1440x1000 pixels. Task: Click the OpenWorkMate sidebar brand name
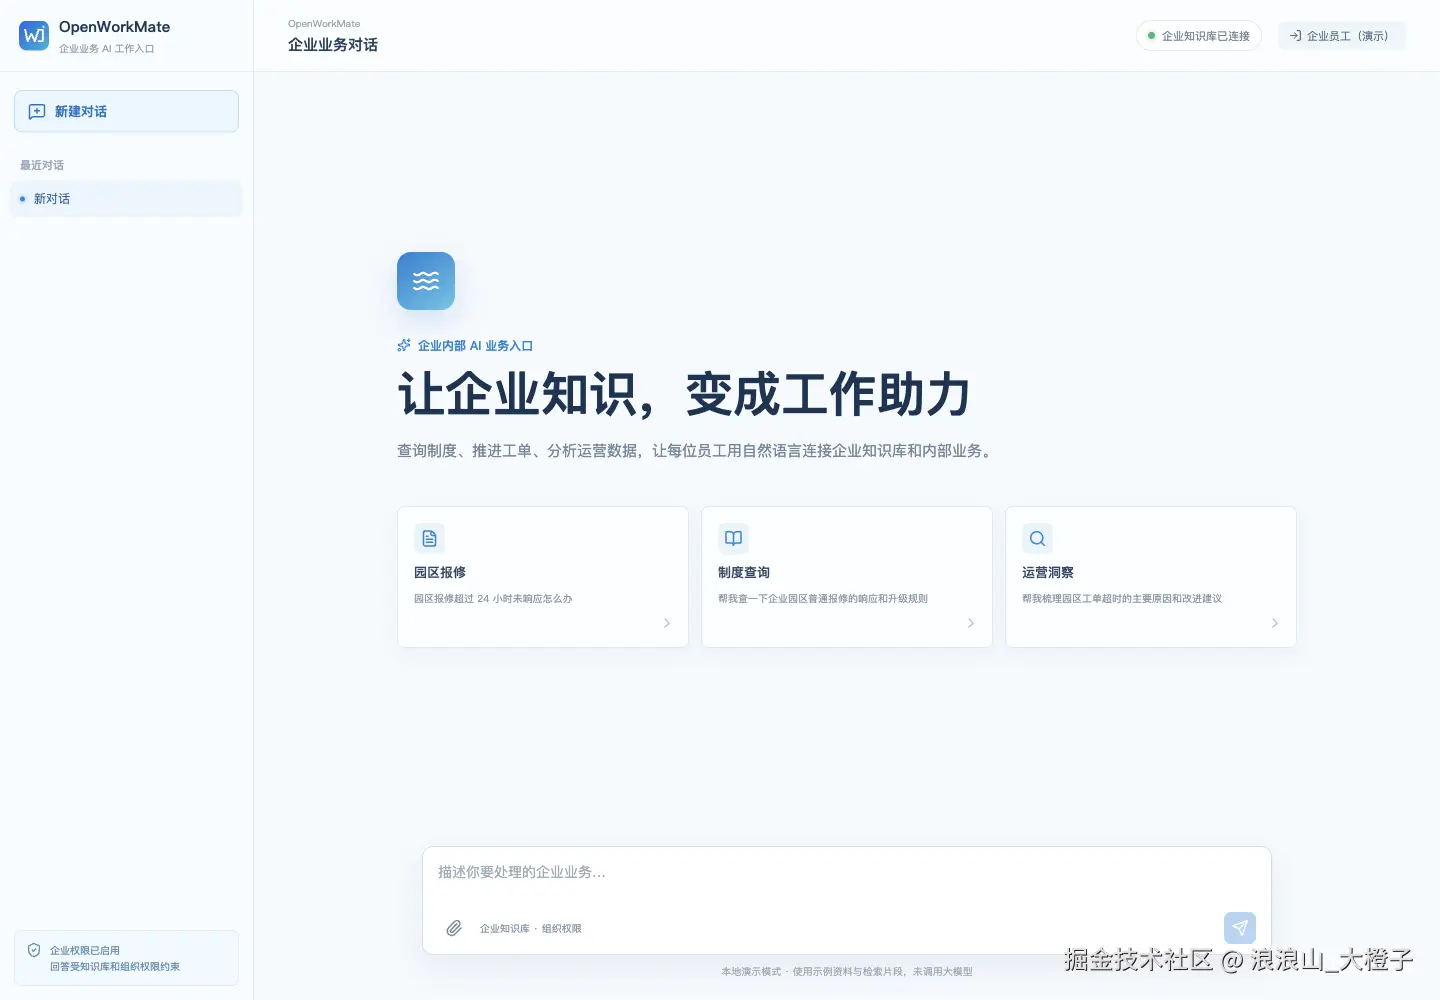pyautogui.click(x=115, y=27)
